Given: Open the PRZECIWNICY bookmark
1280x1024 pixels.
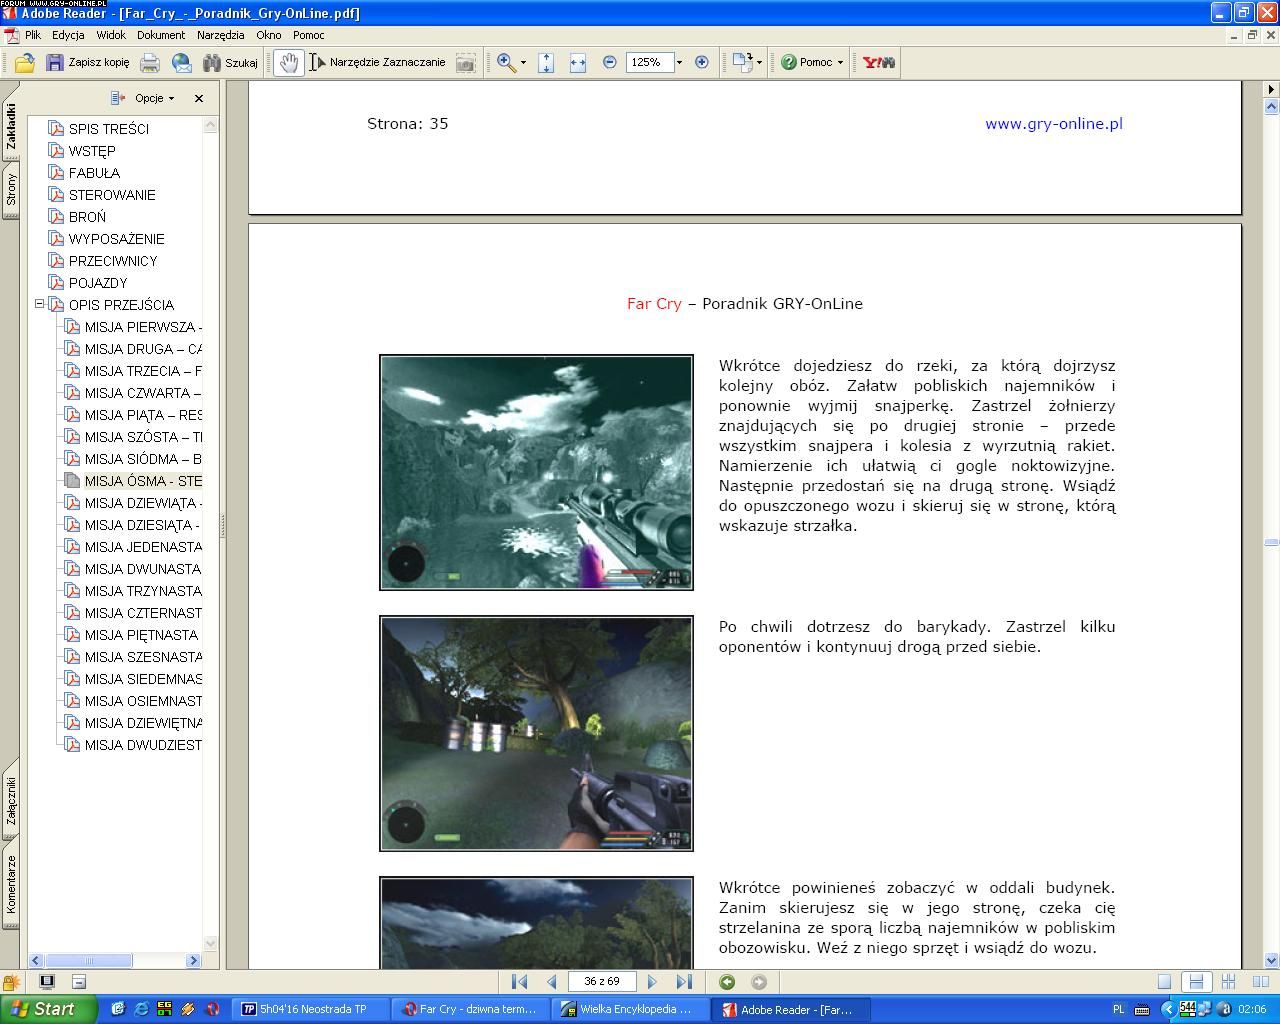Looking at the screenshot, I should click(113, 261).
